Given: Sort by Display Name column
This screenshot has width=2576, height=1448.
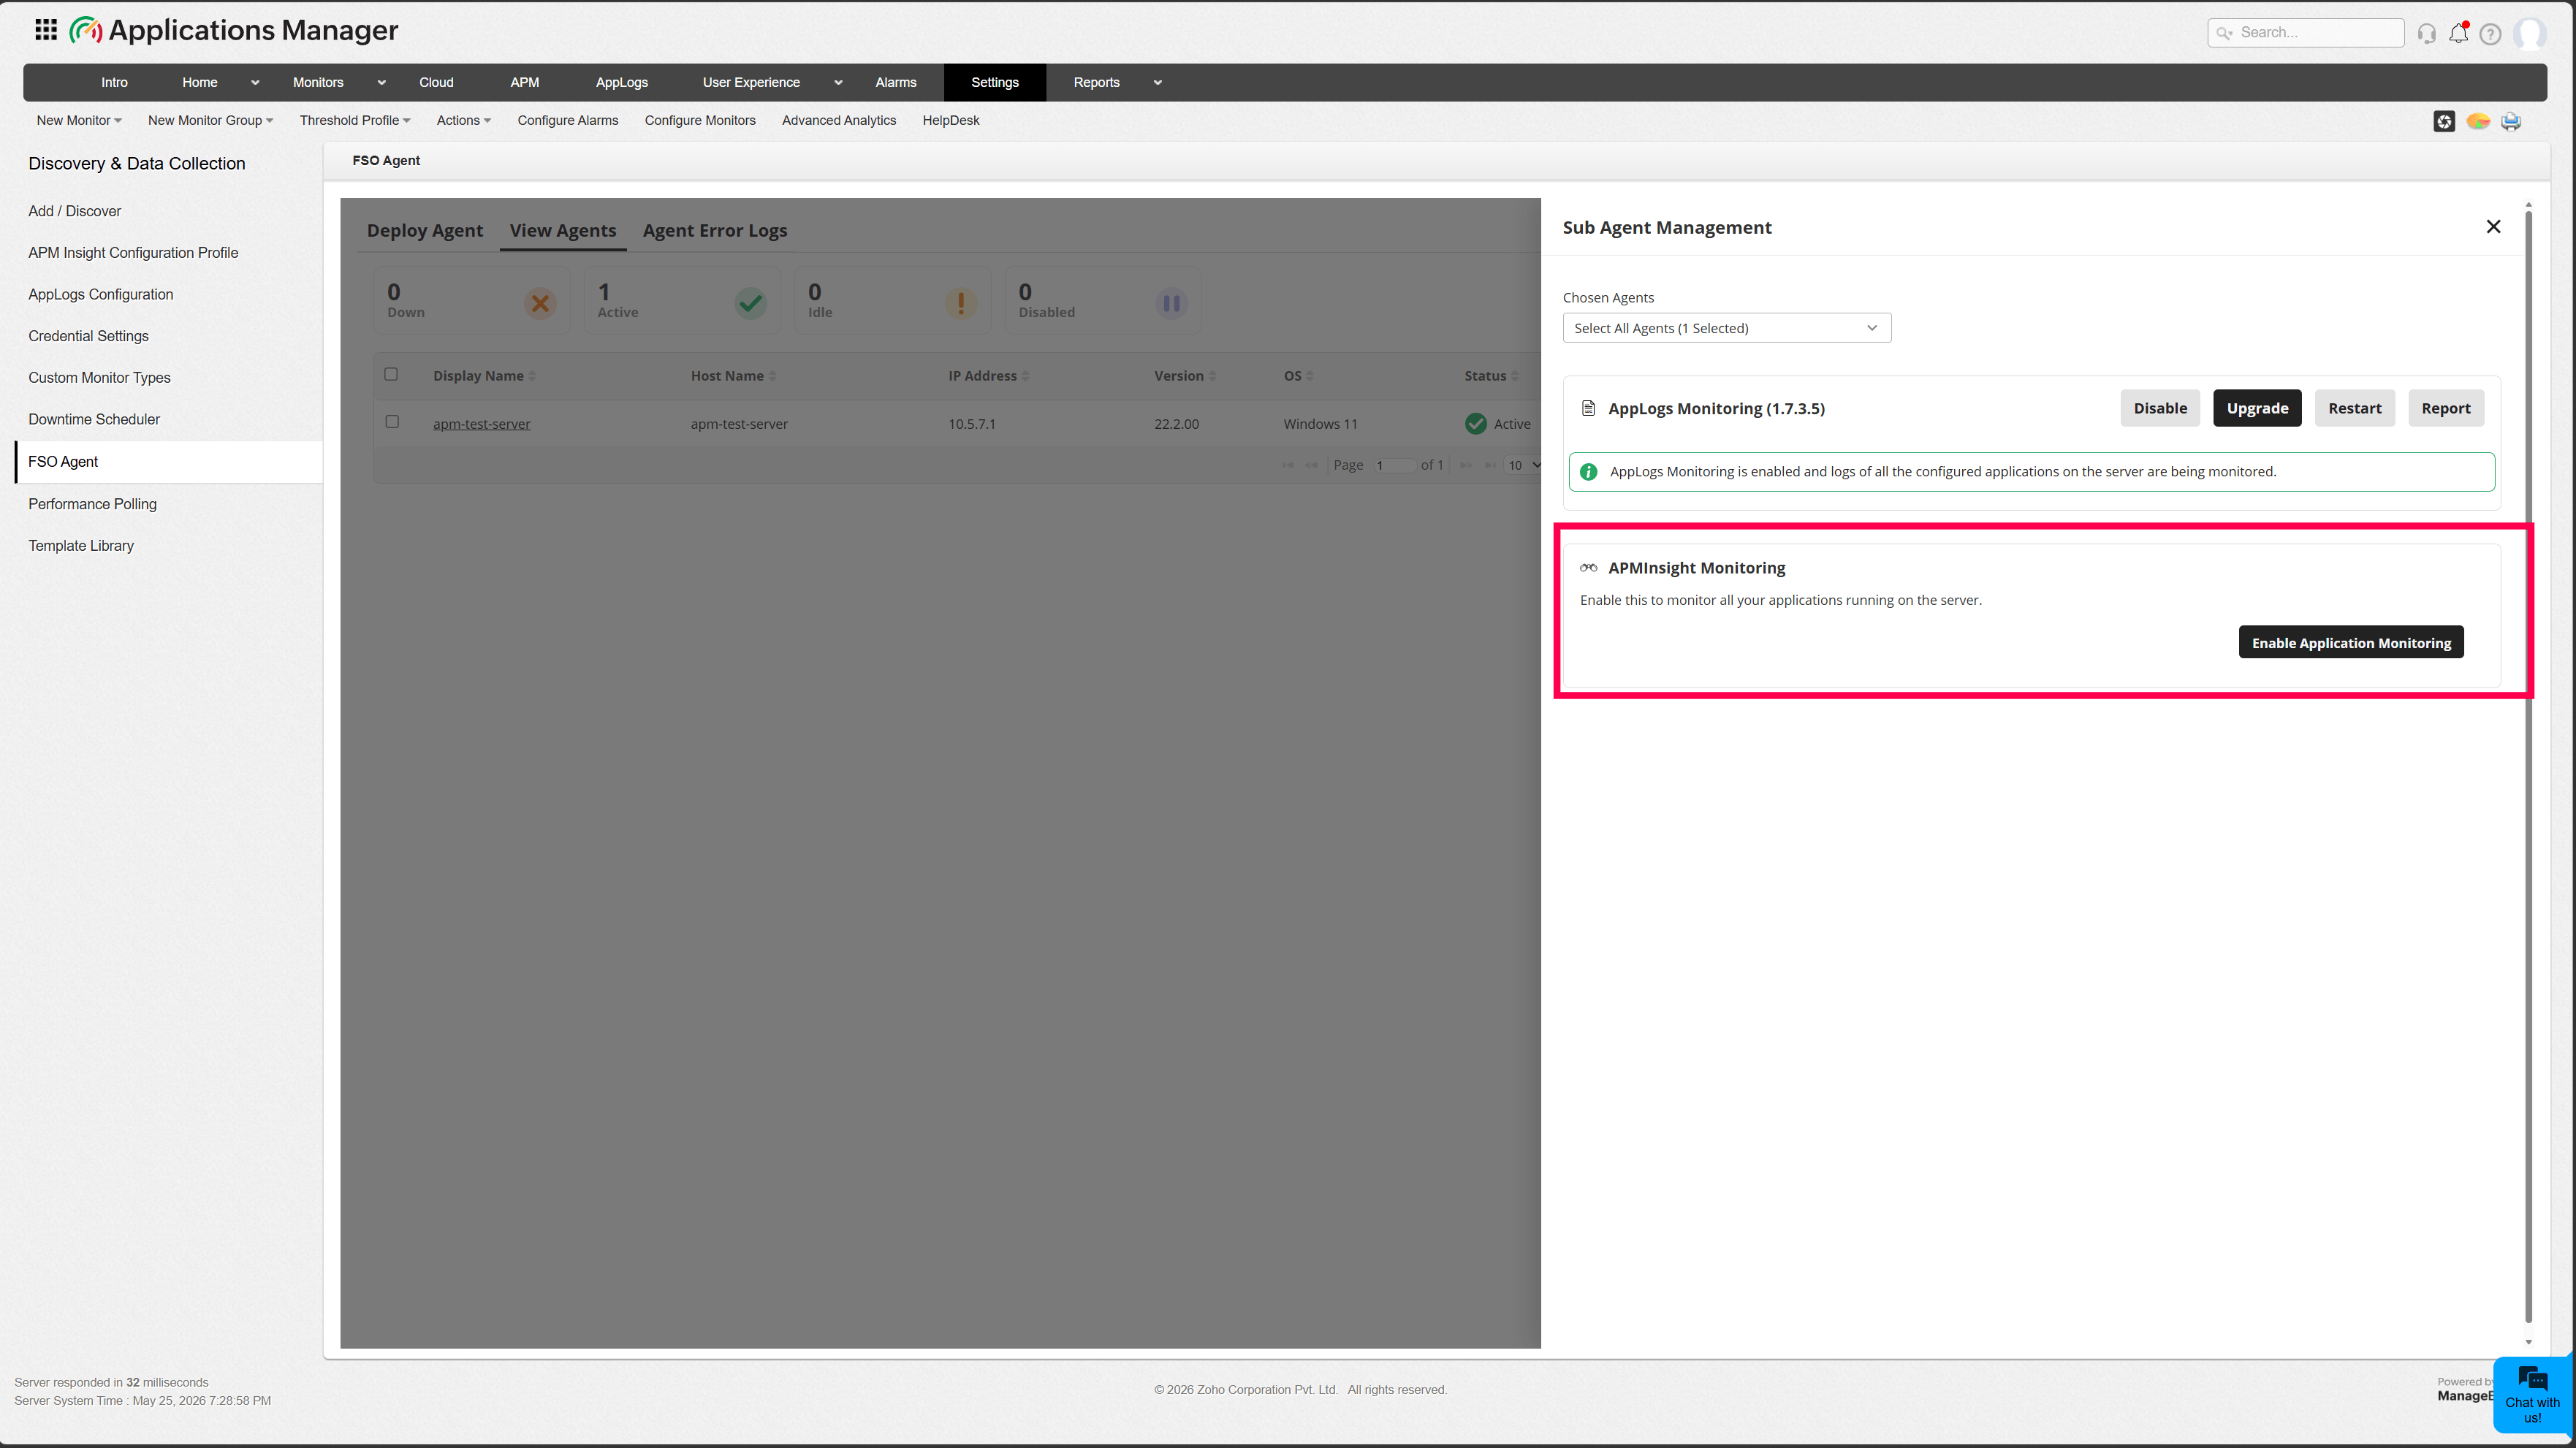Looking at the screenshot, I should [484, 376].
